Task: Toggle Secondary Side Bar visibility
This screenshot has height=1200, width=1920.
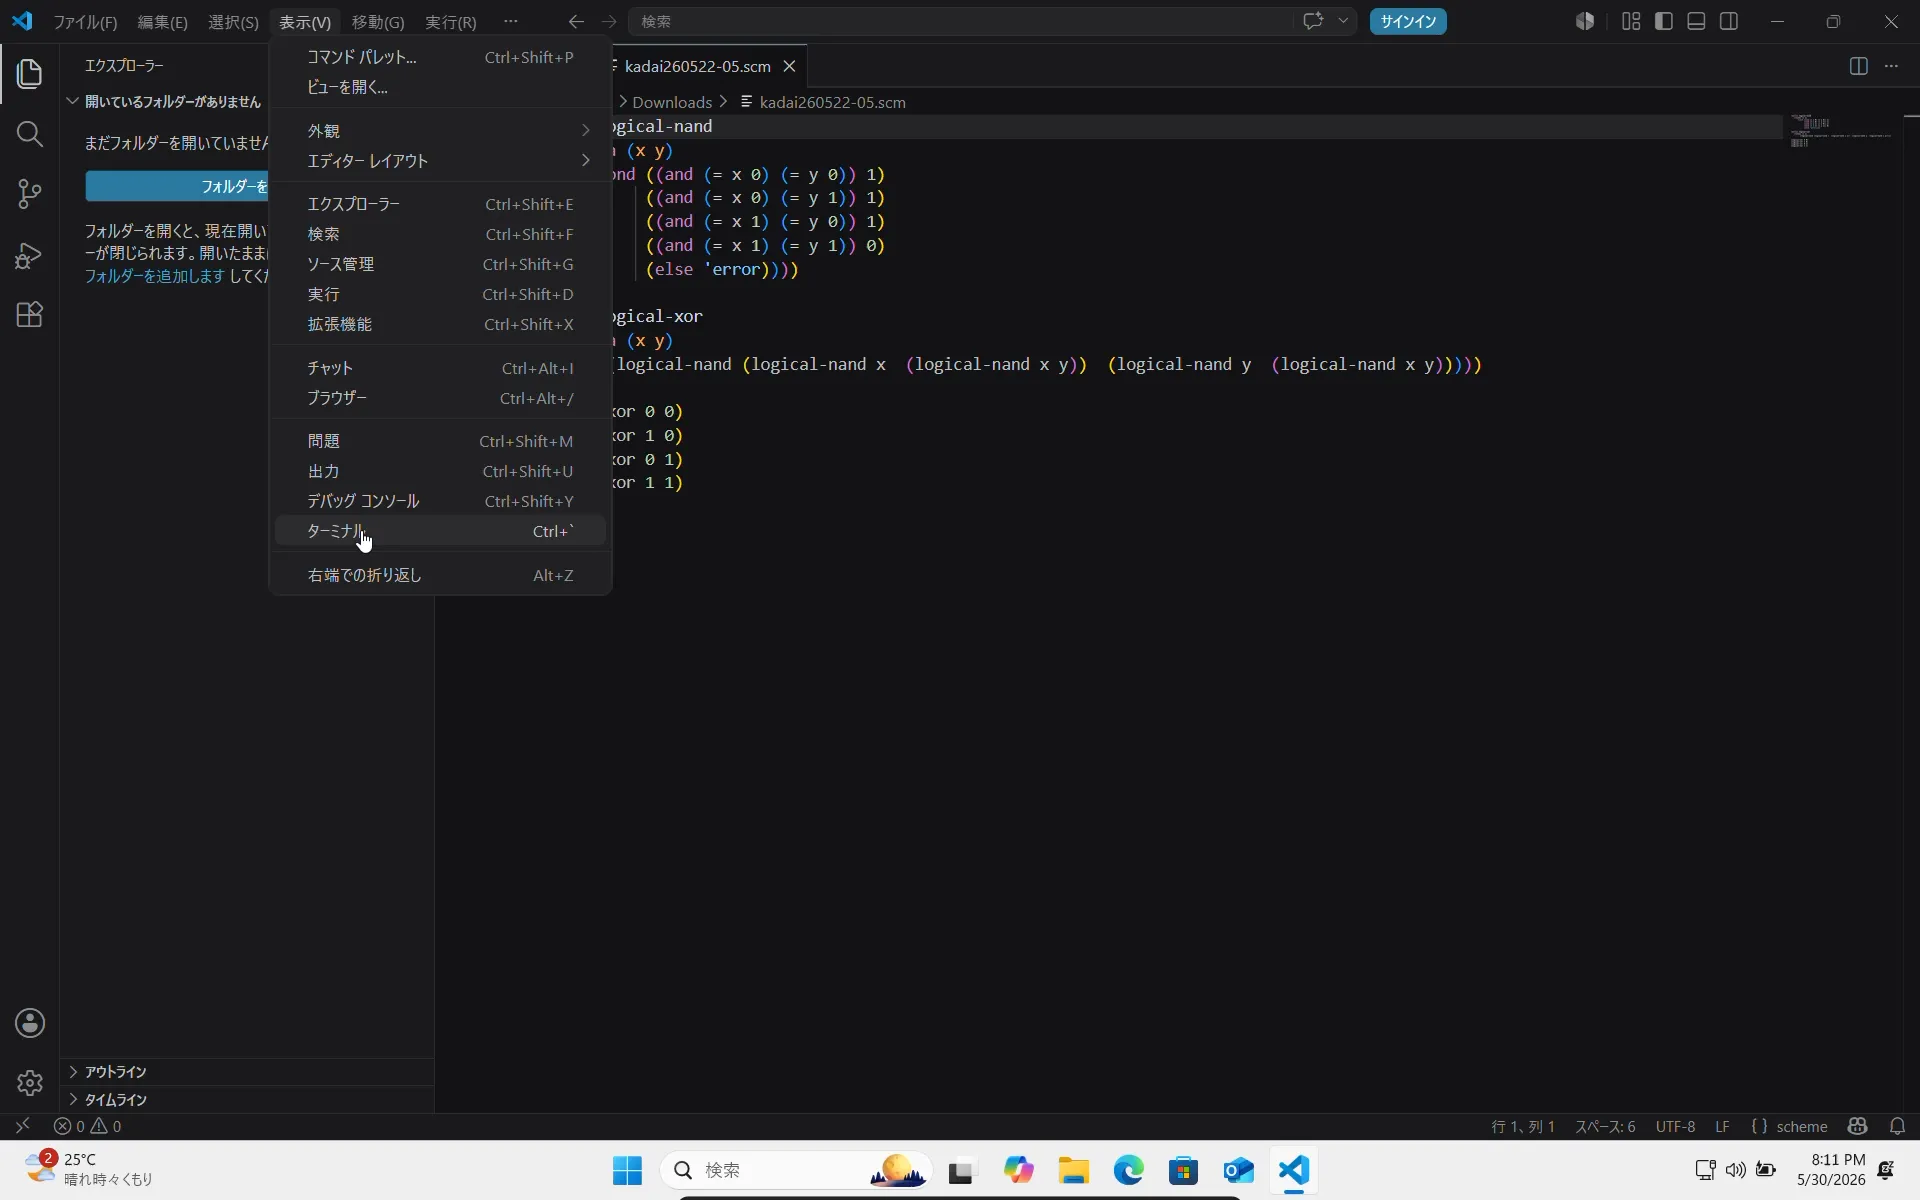Action: pyautogui.click(x=1729, y=21)
